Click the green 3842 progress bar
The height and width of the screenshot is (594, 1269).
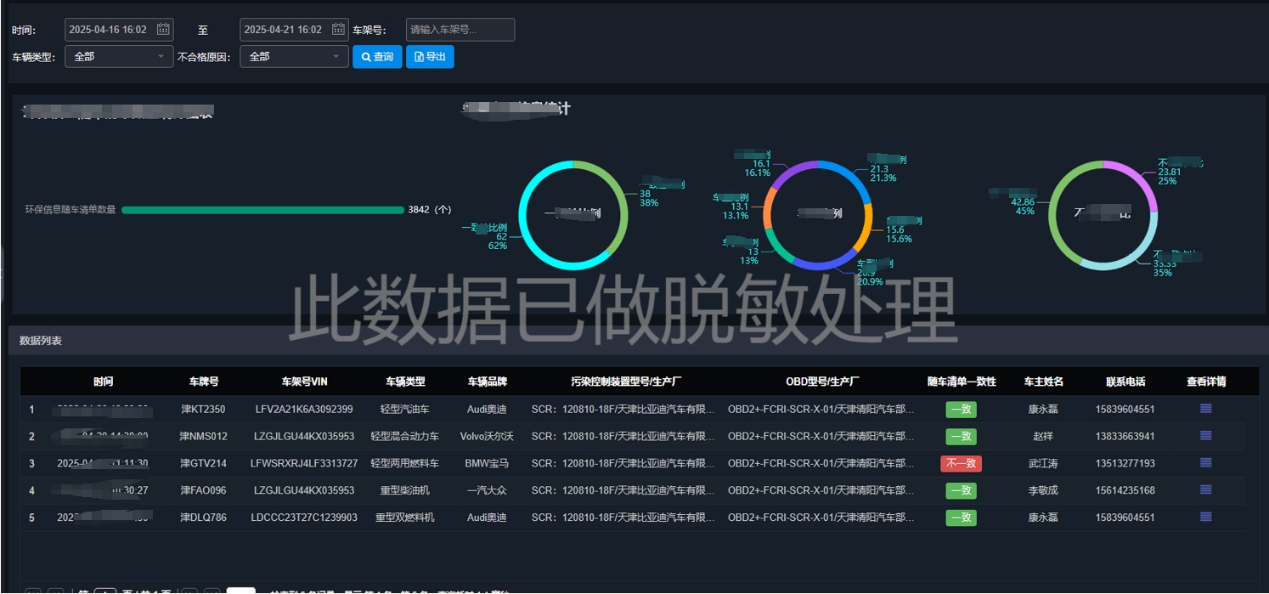pyautogui.click(x=262, y=210)
